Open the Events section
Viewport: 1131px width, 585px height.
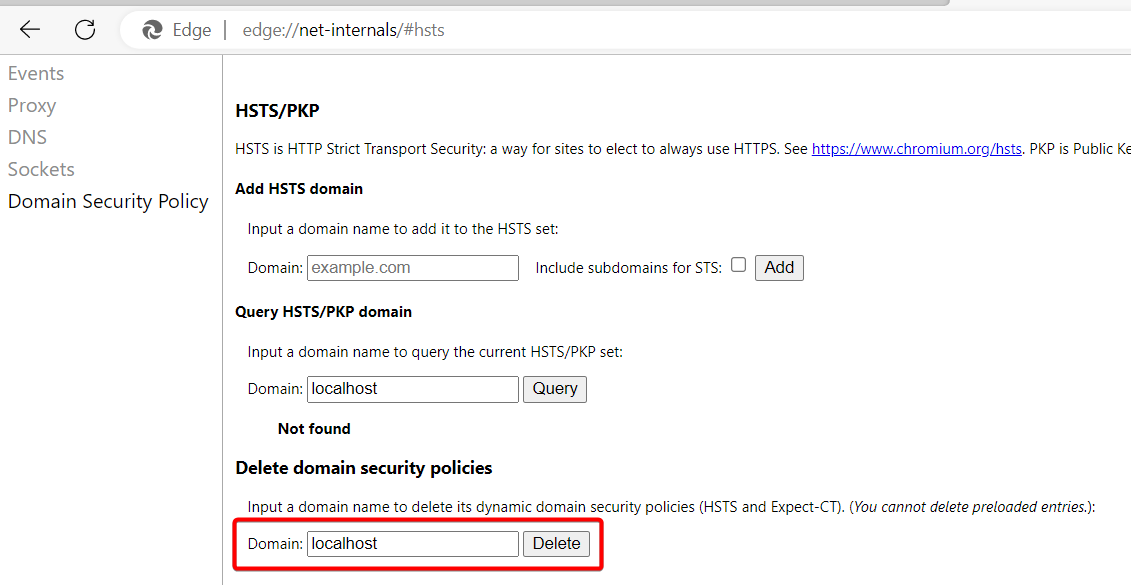point(36,72)
